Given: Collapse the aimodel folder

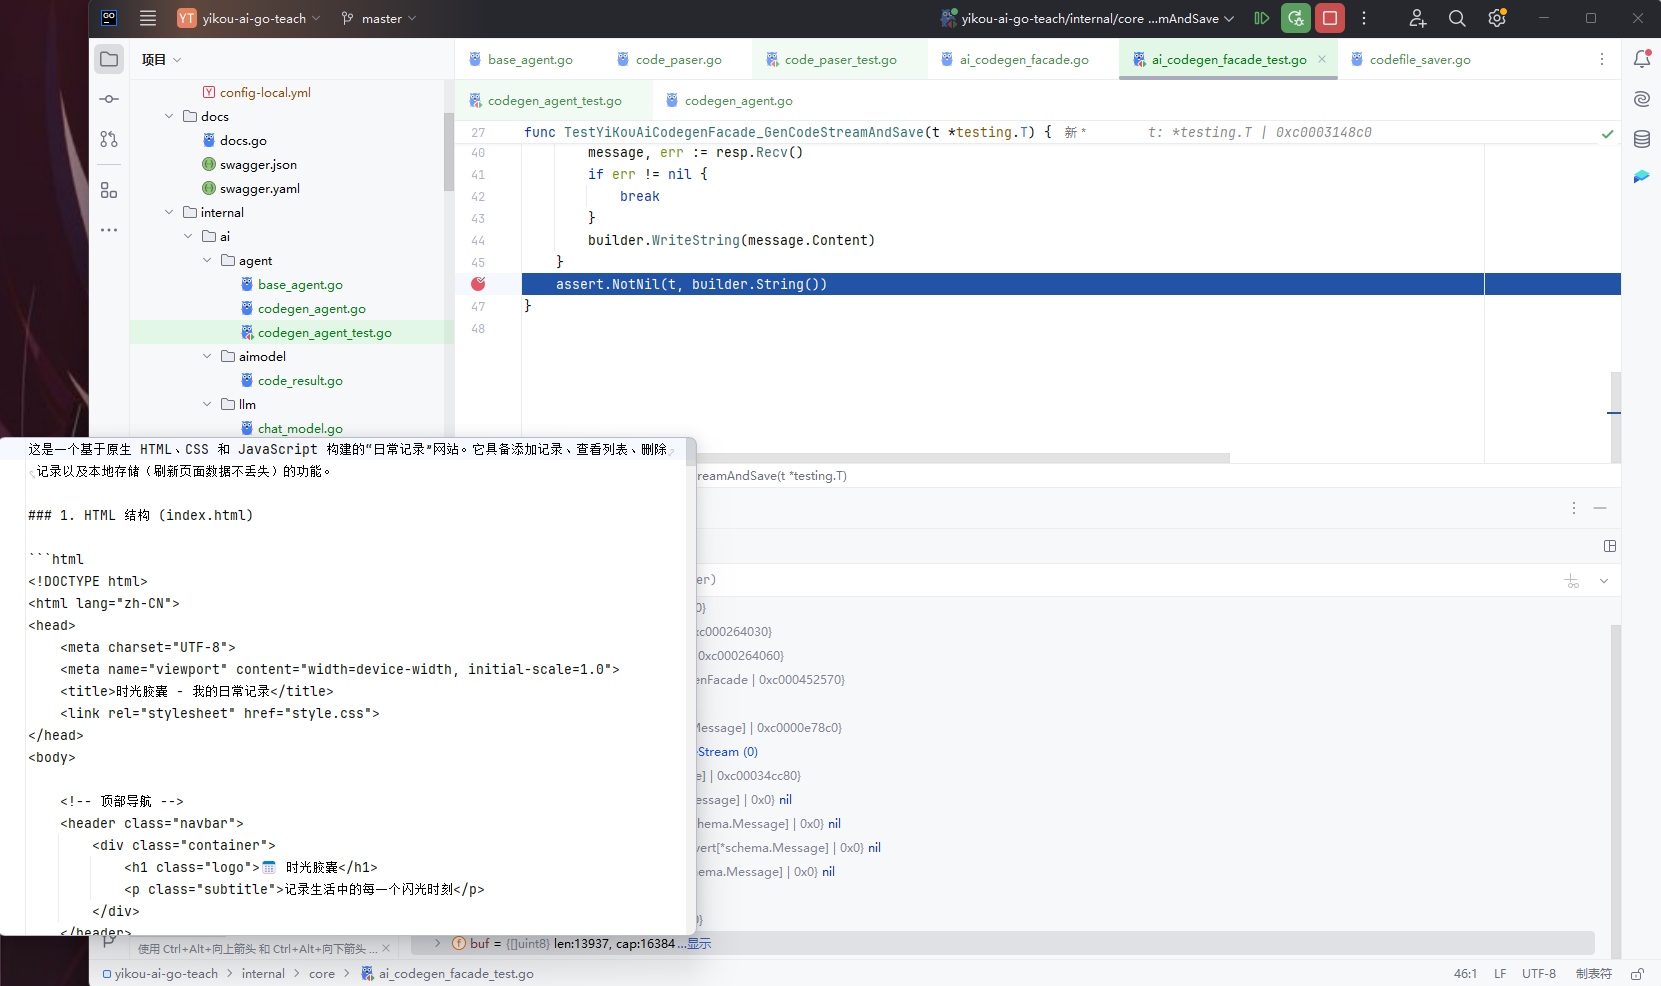Looking at the screenshot, I should pyautogui.click(x=207, y=357).
